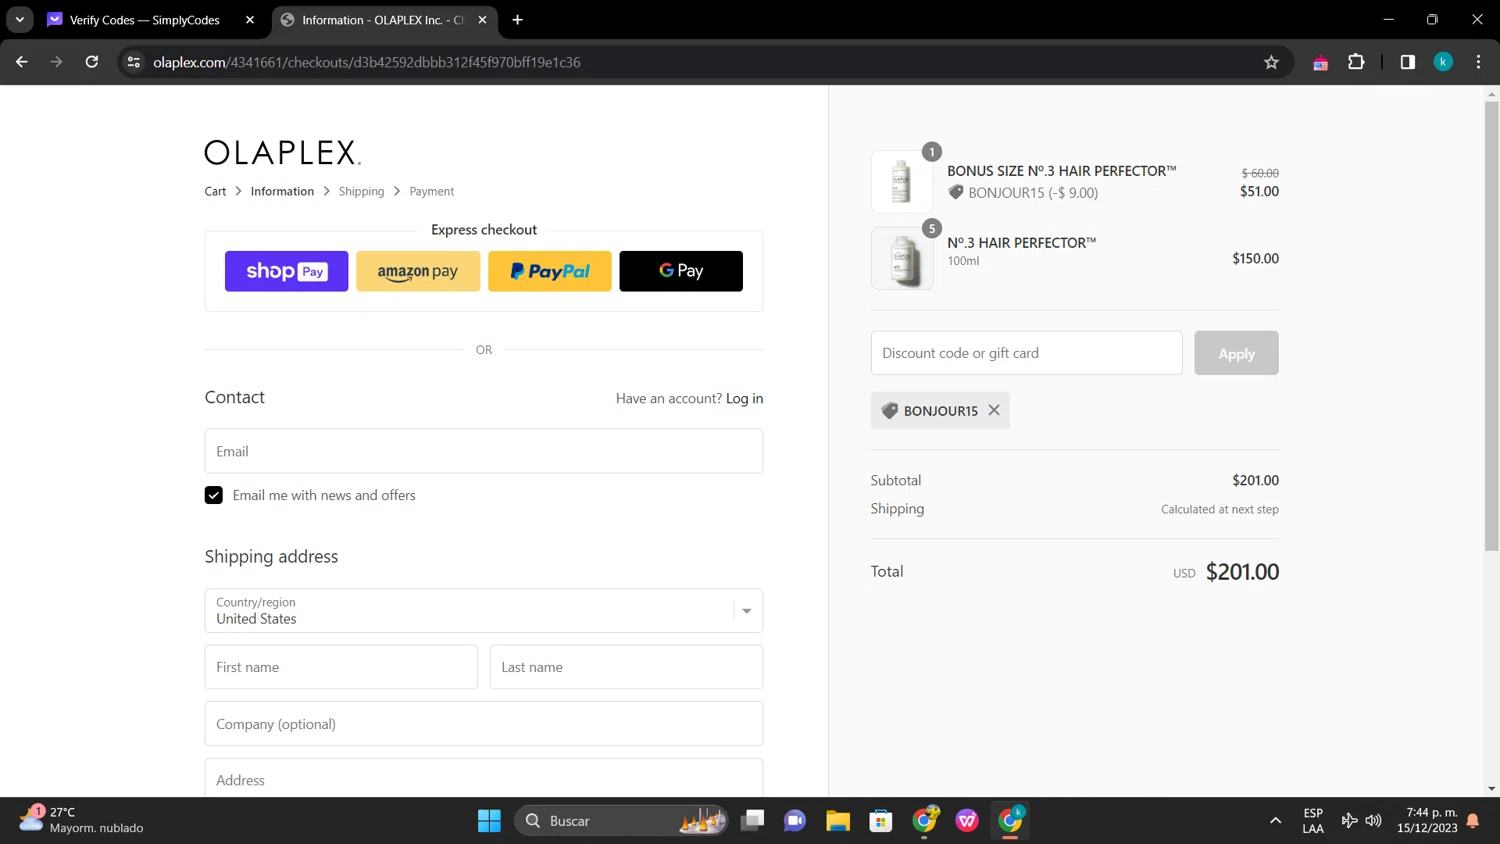The height and width of the screenshot is (844, 1500).
Task: Click 'Calculated at next step' text
Action: (x=1219, y=509)
